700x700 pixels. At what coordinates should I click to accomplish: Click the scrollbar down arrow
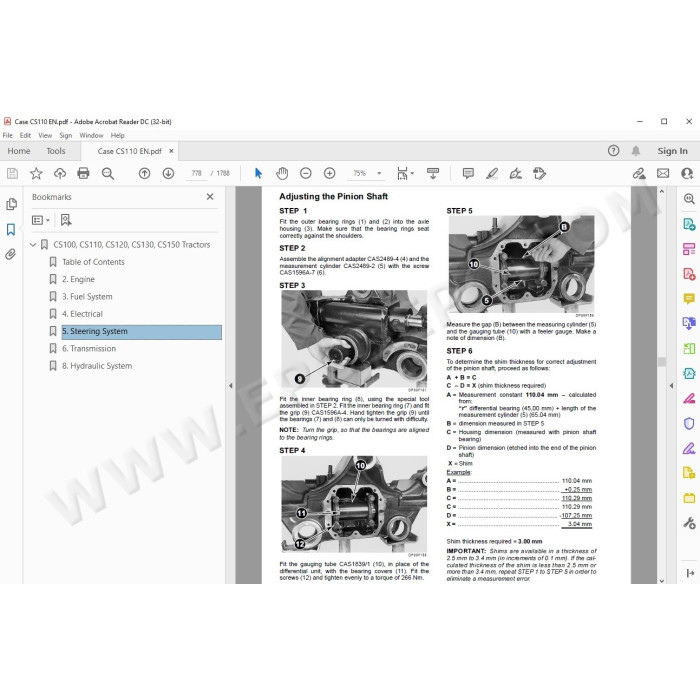point(662,580)
